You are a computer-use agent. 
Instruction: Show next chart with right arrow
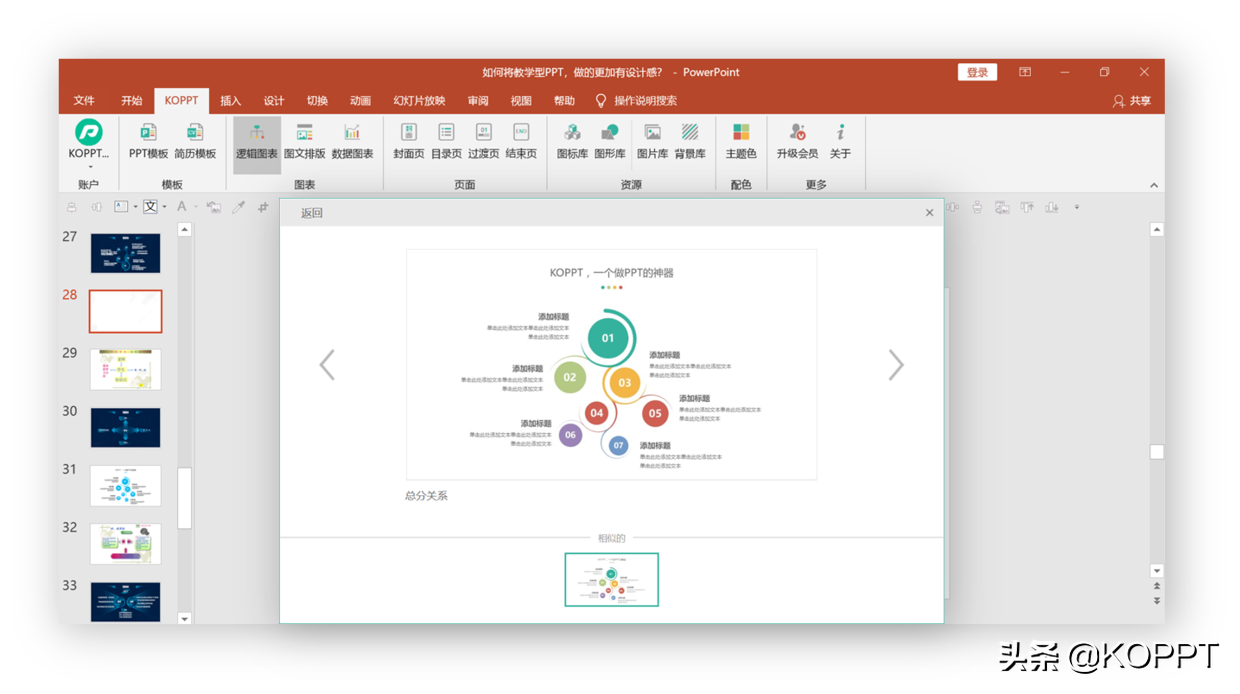pyautogui.click(x=896, y=365)
